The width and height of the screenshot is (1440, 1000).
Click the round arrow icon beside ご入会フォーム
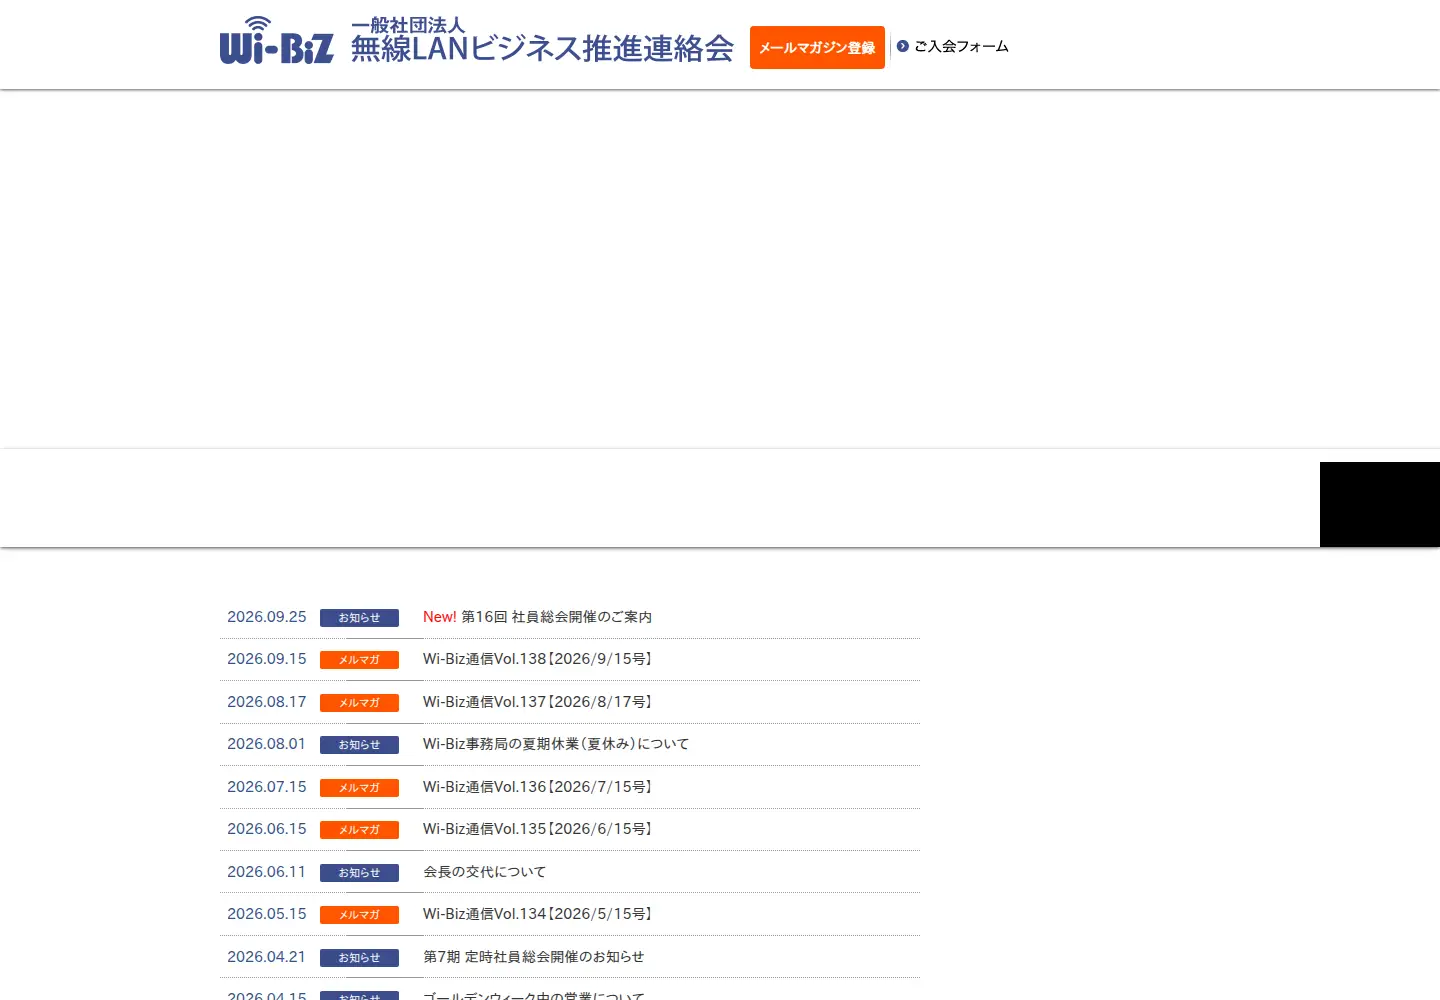[903, 46]
